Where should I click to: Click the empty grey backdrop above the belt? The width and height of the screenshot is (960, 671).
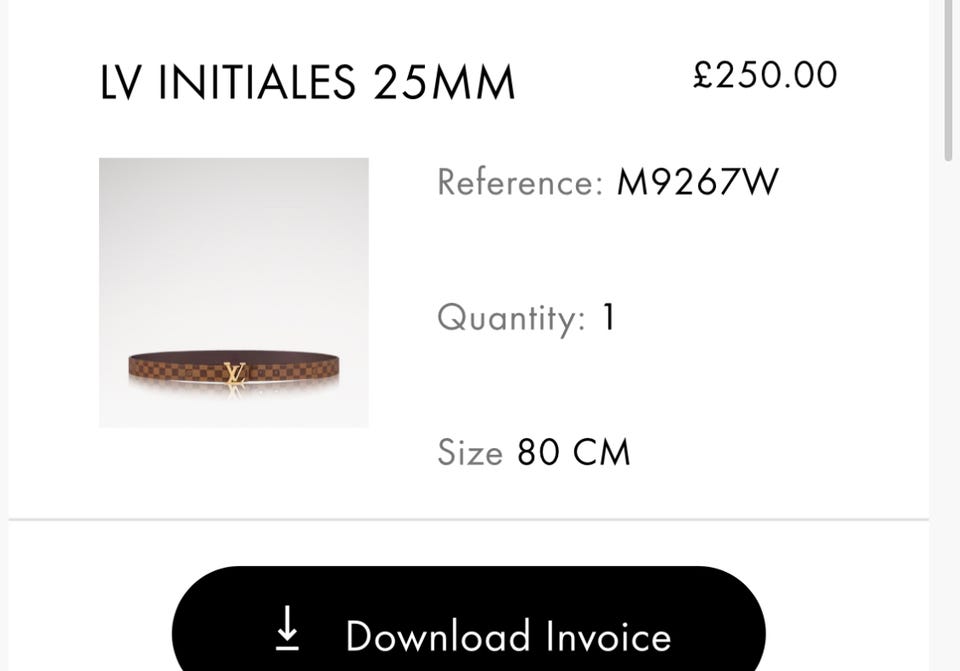tap(234, 245)
